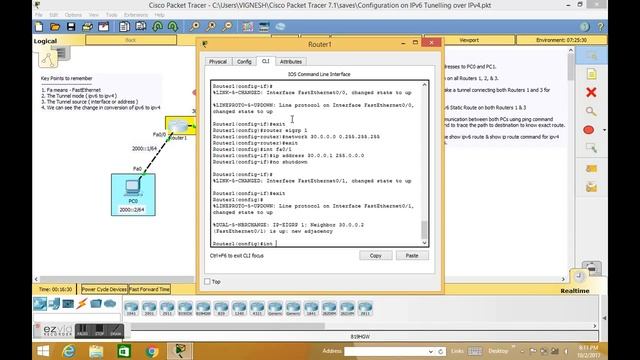Click the Undo green arrow icon
This screenshot has width=640, height=360.
point(157,27)
